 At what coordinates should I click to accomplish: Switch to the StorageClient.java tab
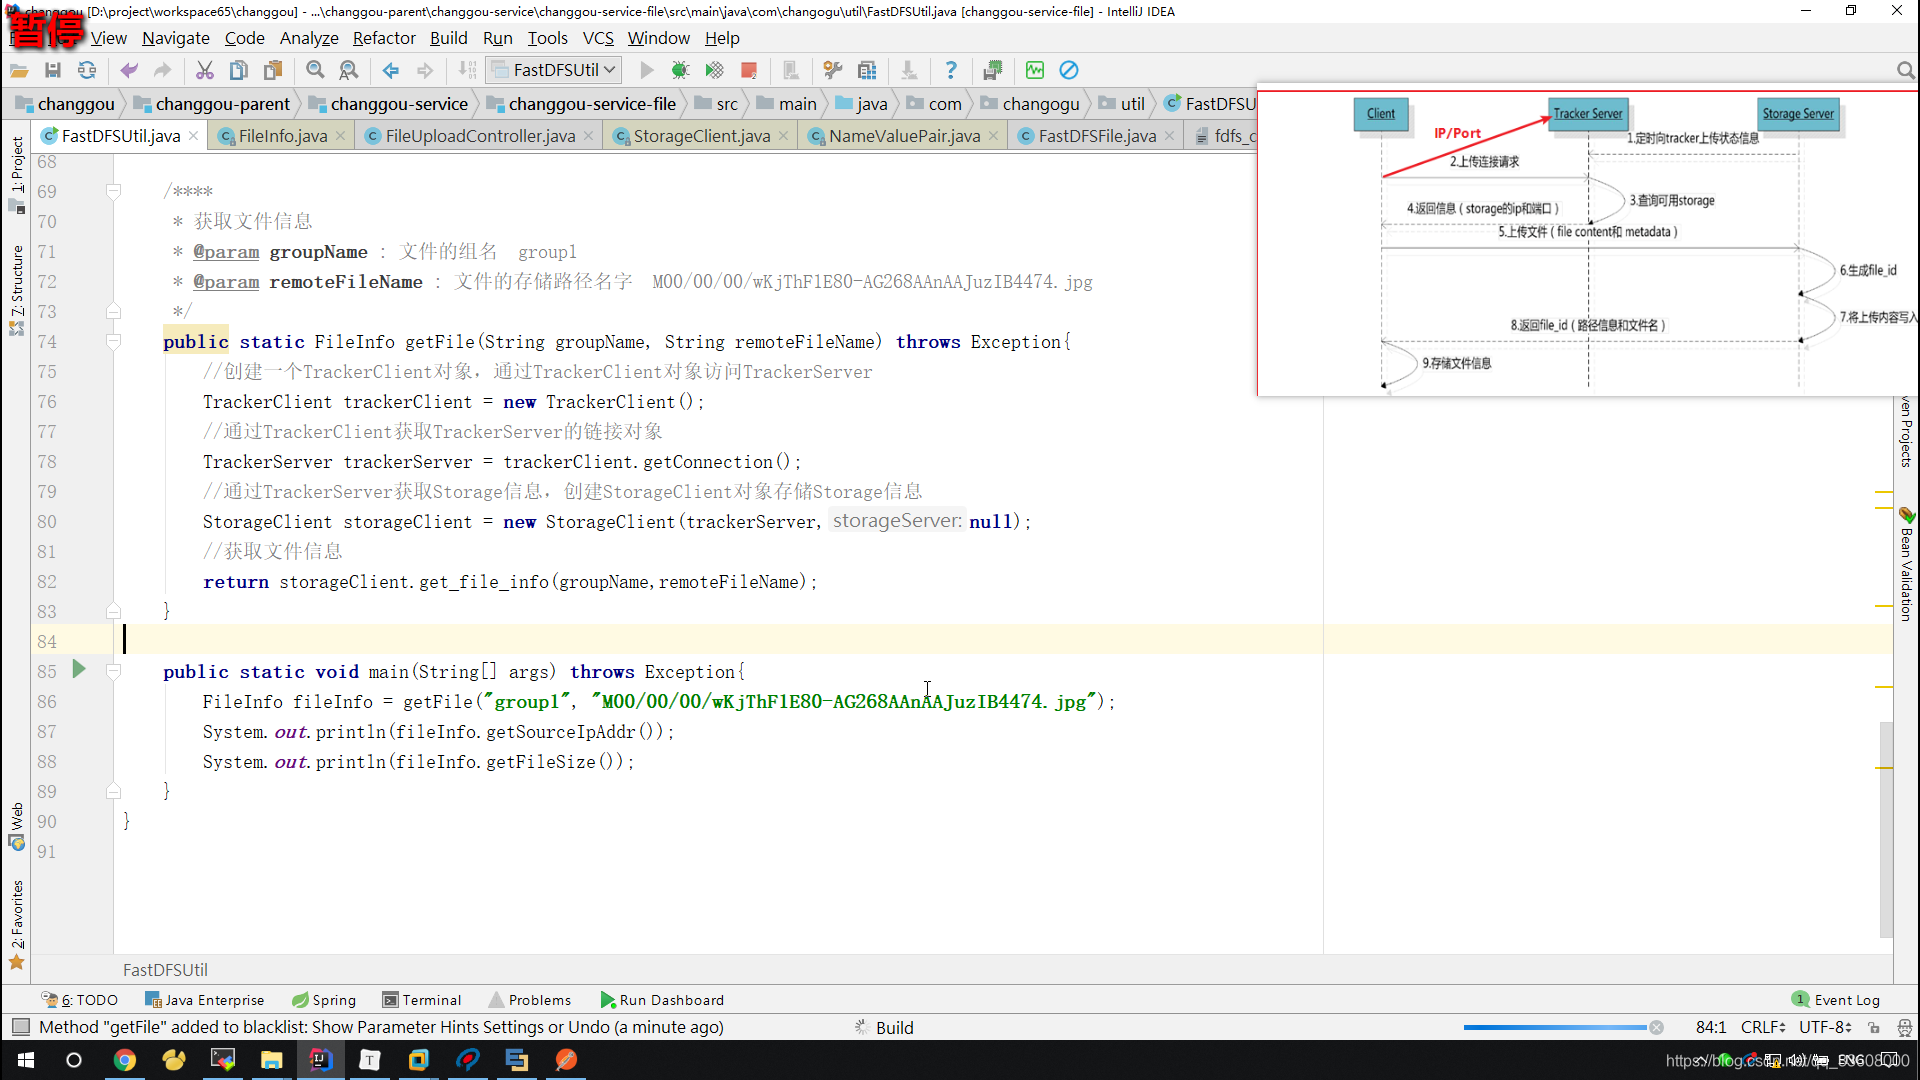(701, 136)
